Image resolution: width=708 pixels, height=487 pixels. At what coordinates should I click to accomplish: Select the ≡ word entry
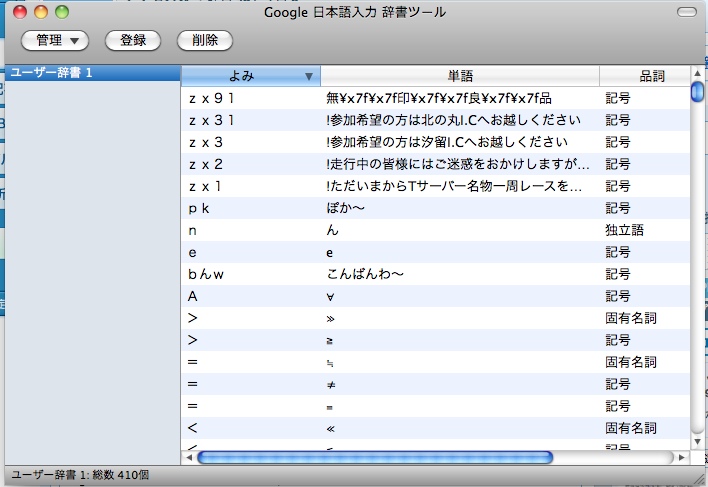tap(435, 406)
